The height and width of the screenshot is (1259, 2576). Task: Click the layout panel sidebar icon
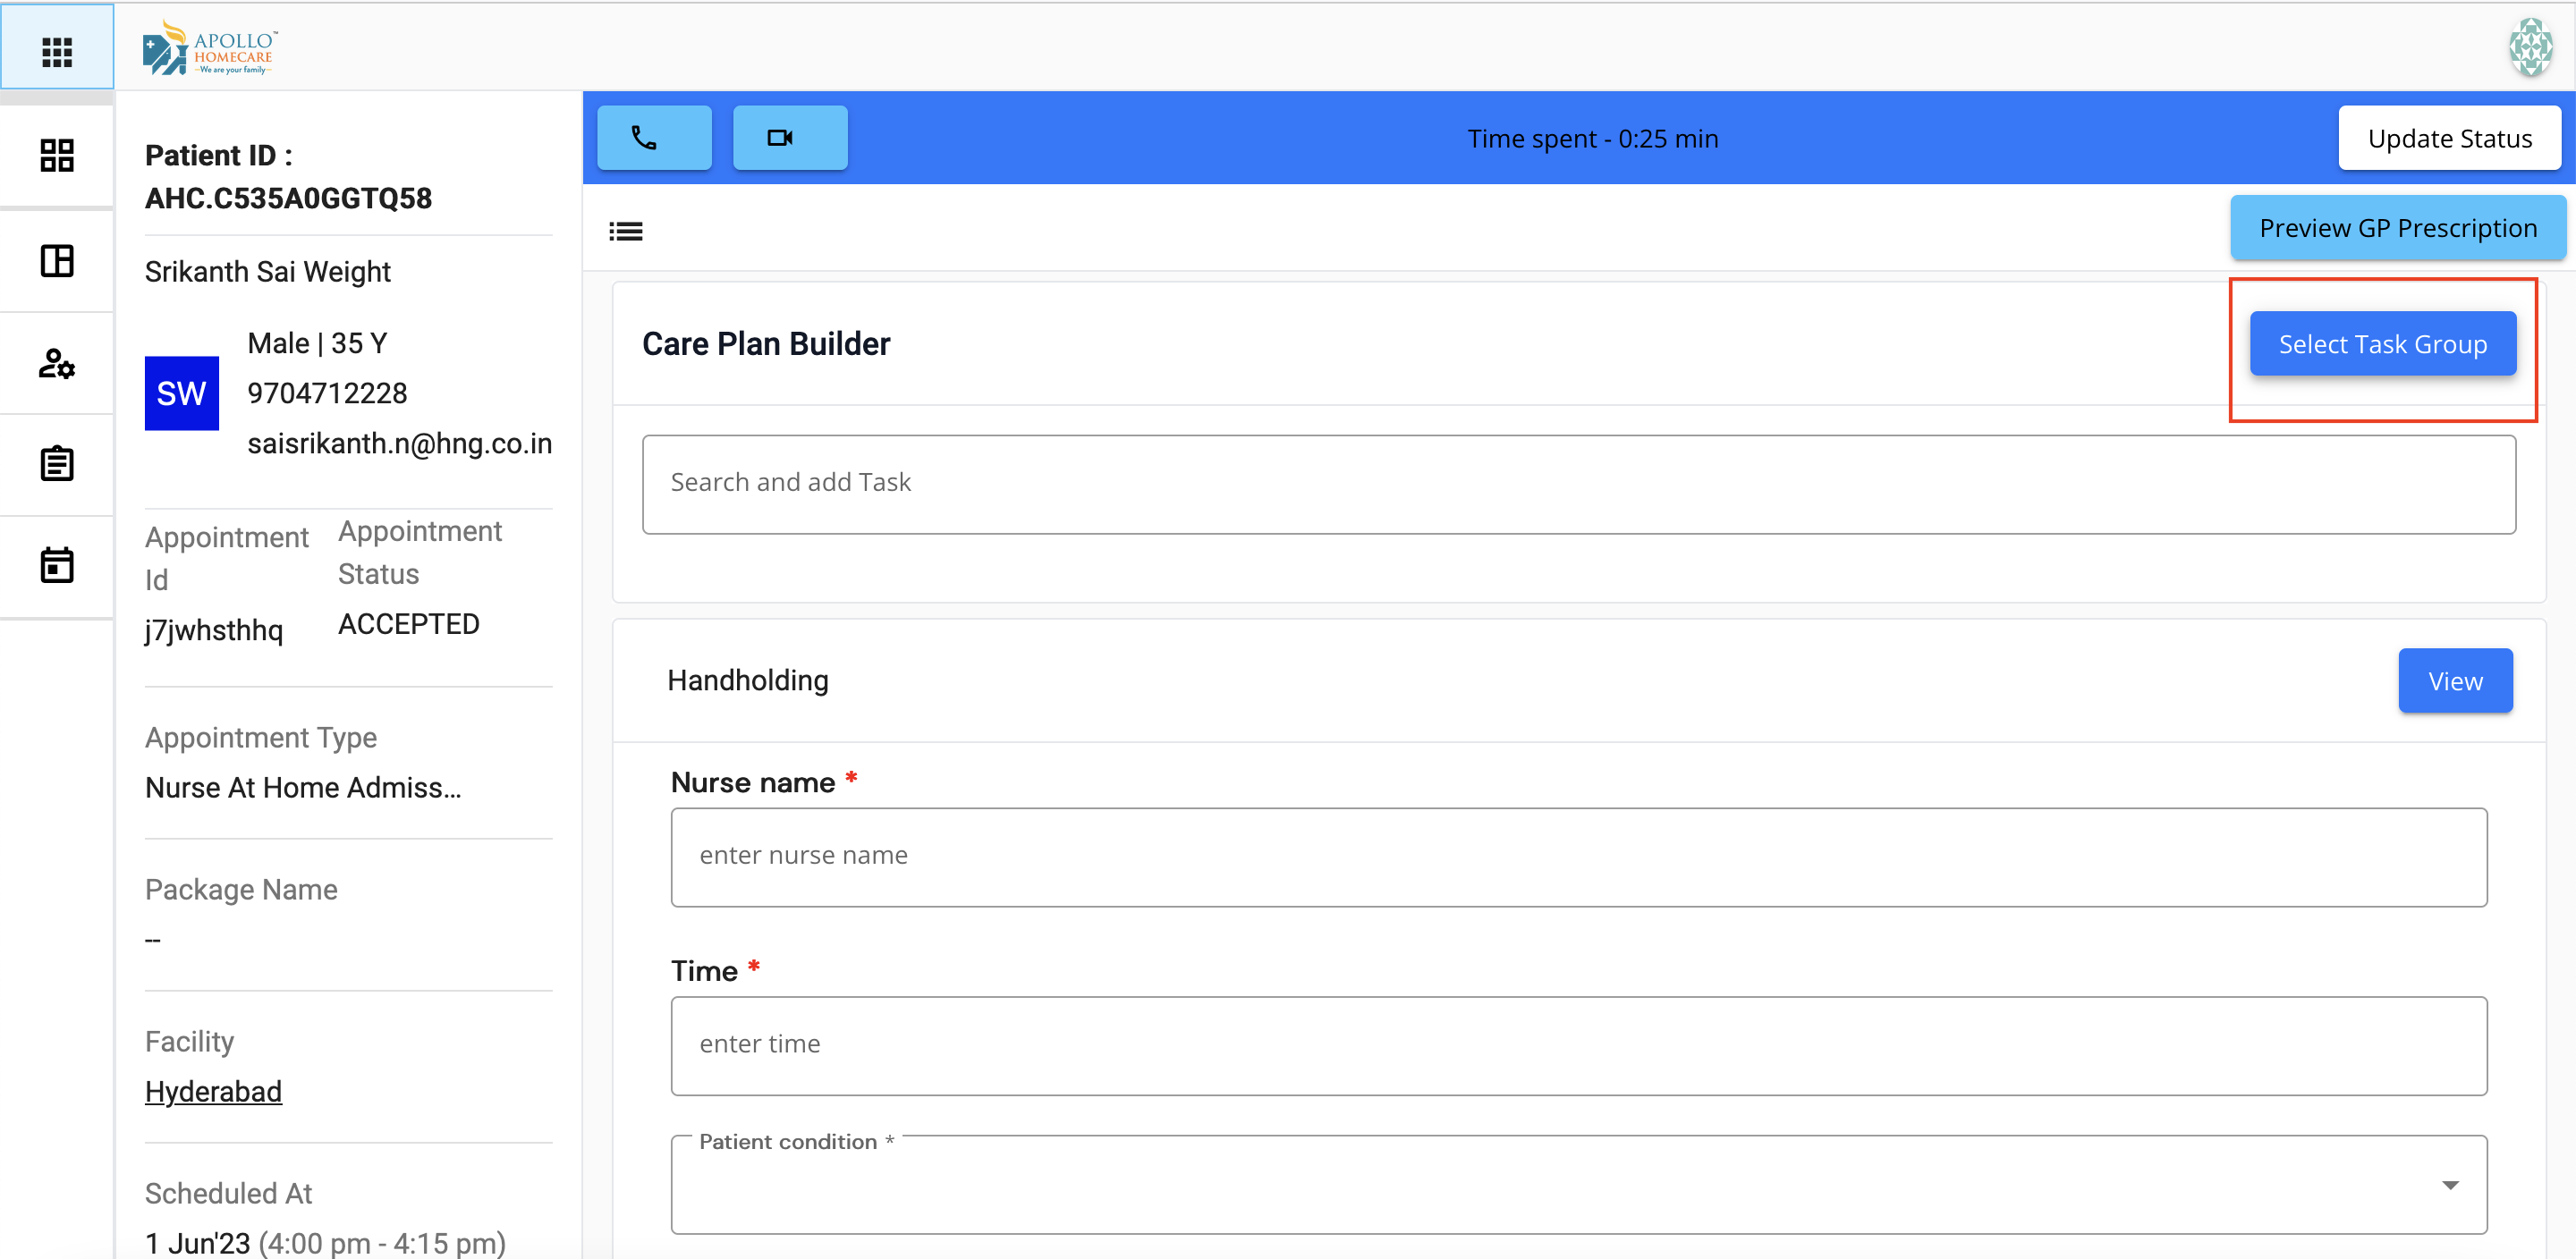pyautogui.click(x=57, y=261)
